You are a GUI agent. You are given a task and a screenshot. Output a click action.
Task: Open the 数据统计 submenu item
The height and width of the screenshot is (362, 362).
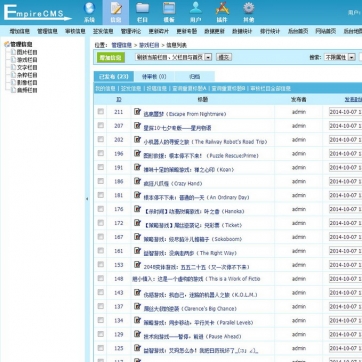tap(242, 31)
